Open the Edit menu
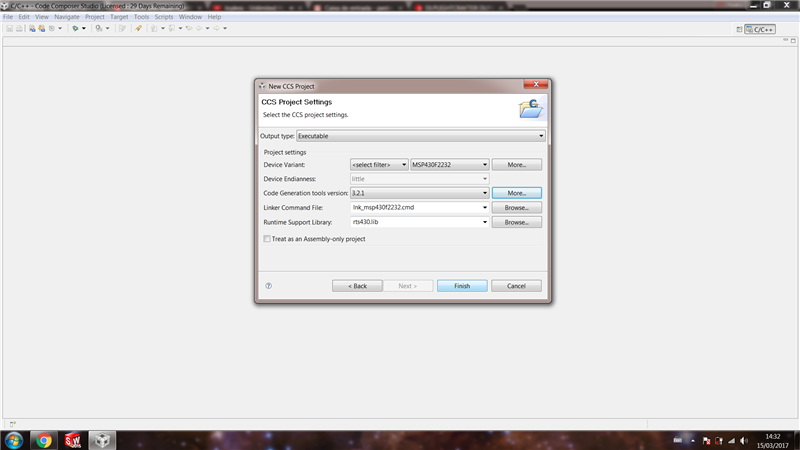The image size is (800, 450). click(24, 17)
